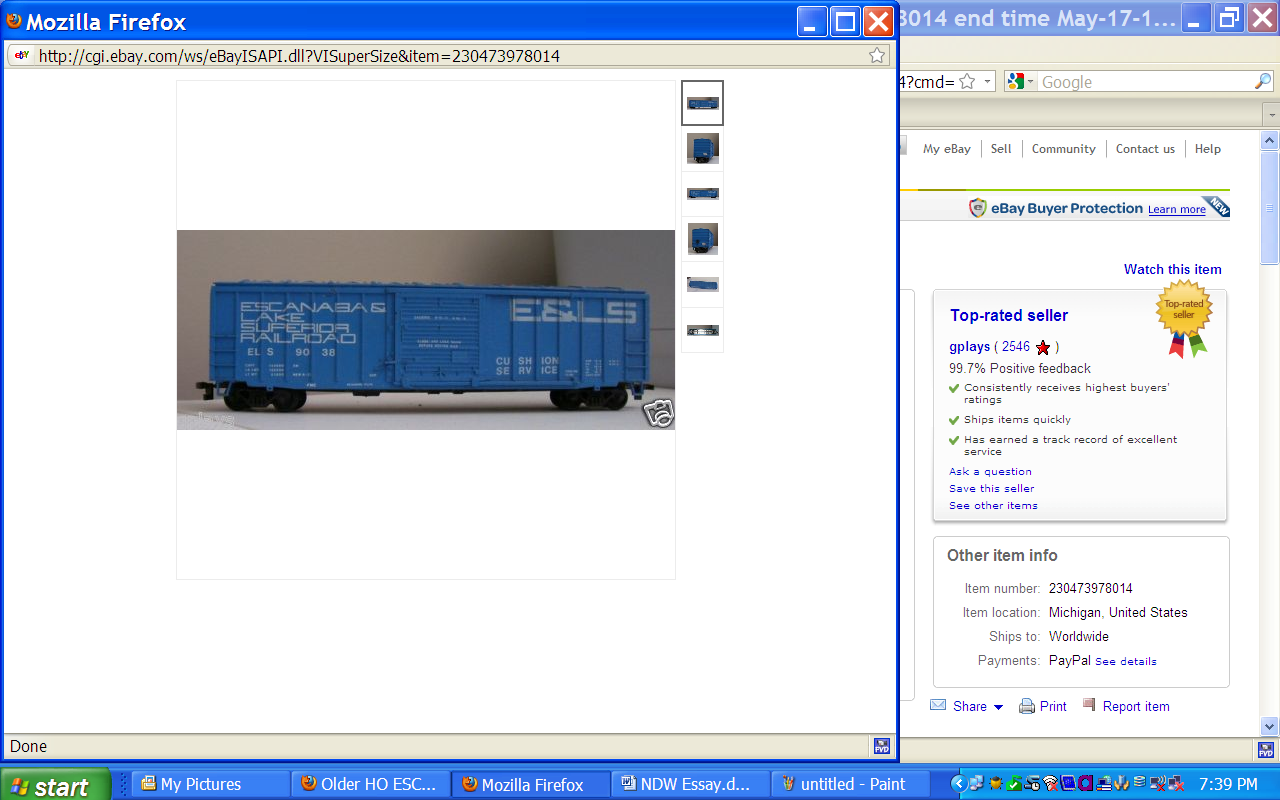This screenshot has width=1280, height=800.
Task: Click the Mozilla Firefox taskbar button
Action: point(530,784)
